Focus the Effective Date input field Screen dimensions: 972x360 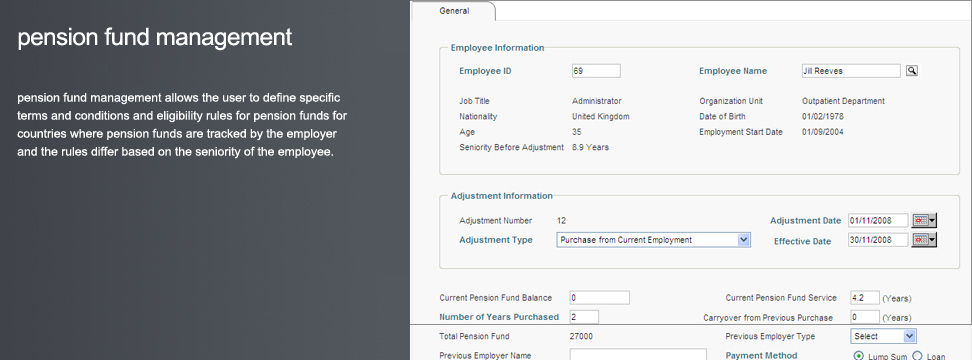tap(878, 240)
